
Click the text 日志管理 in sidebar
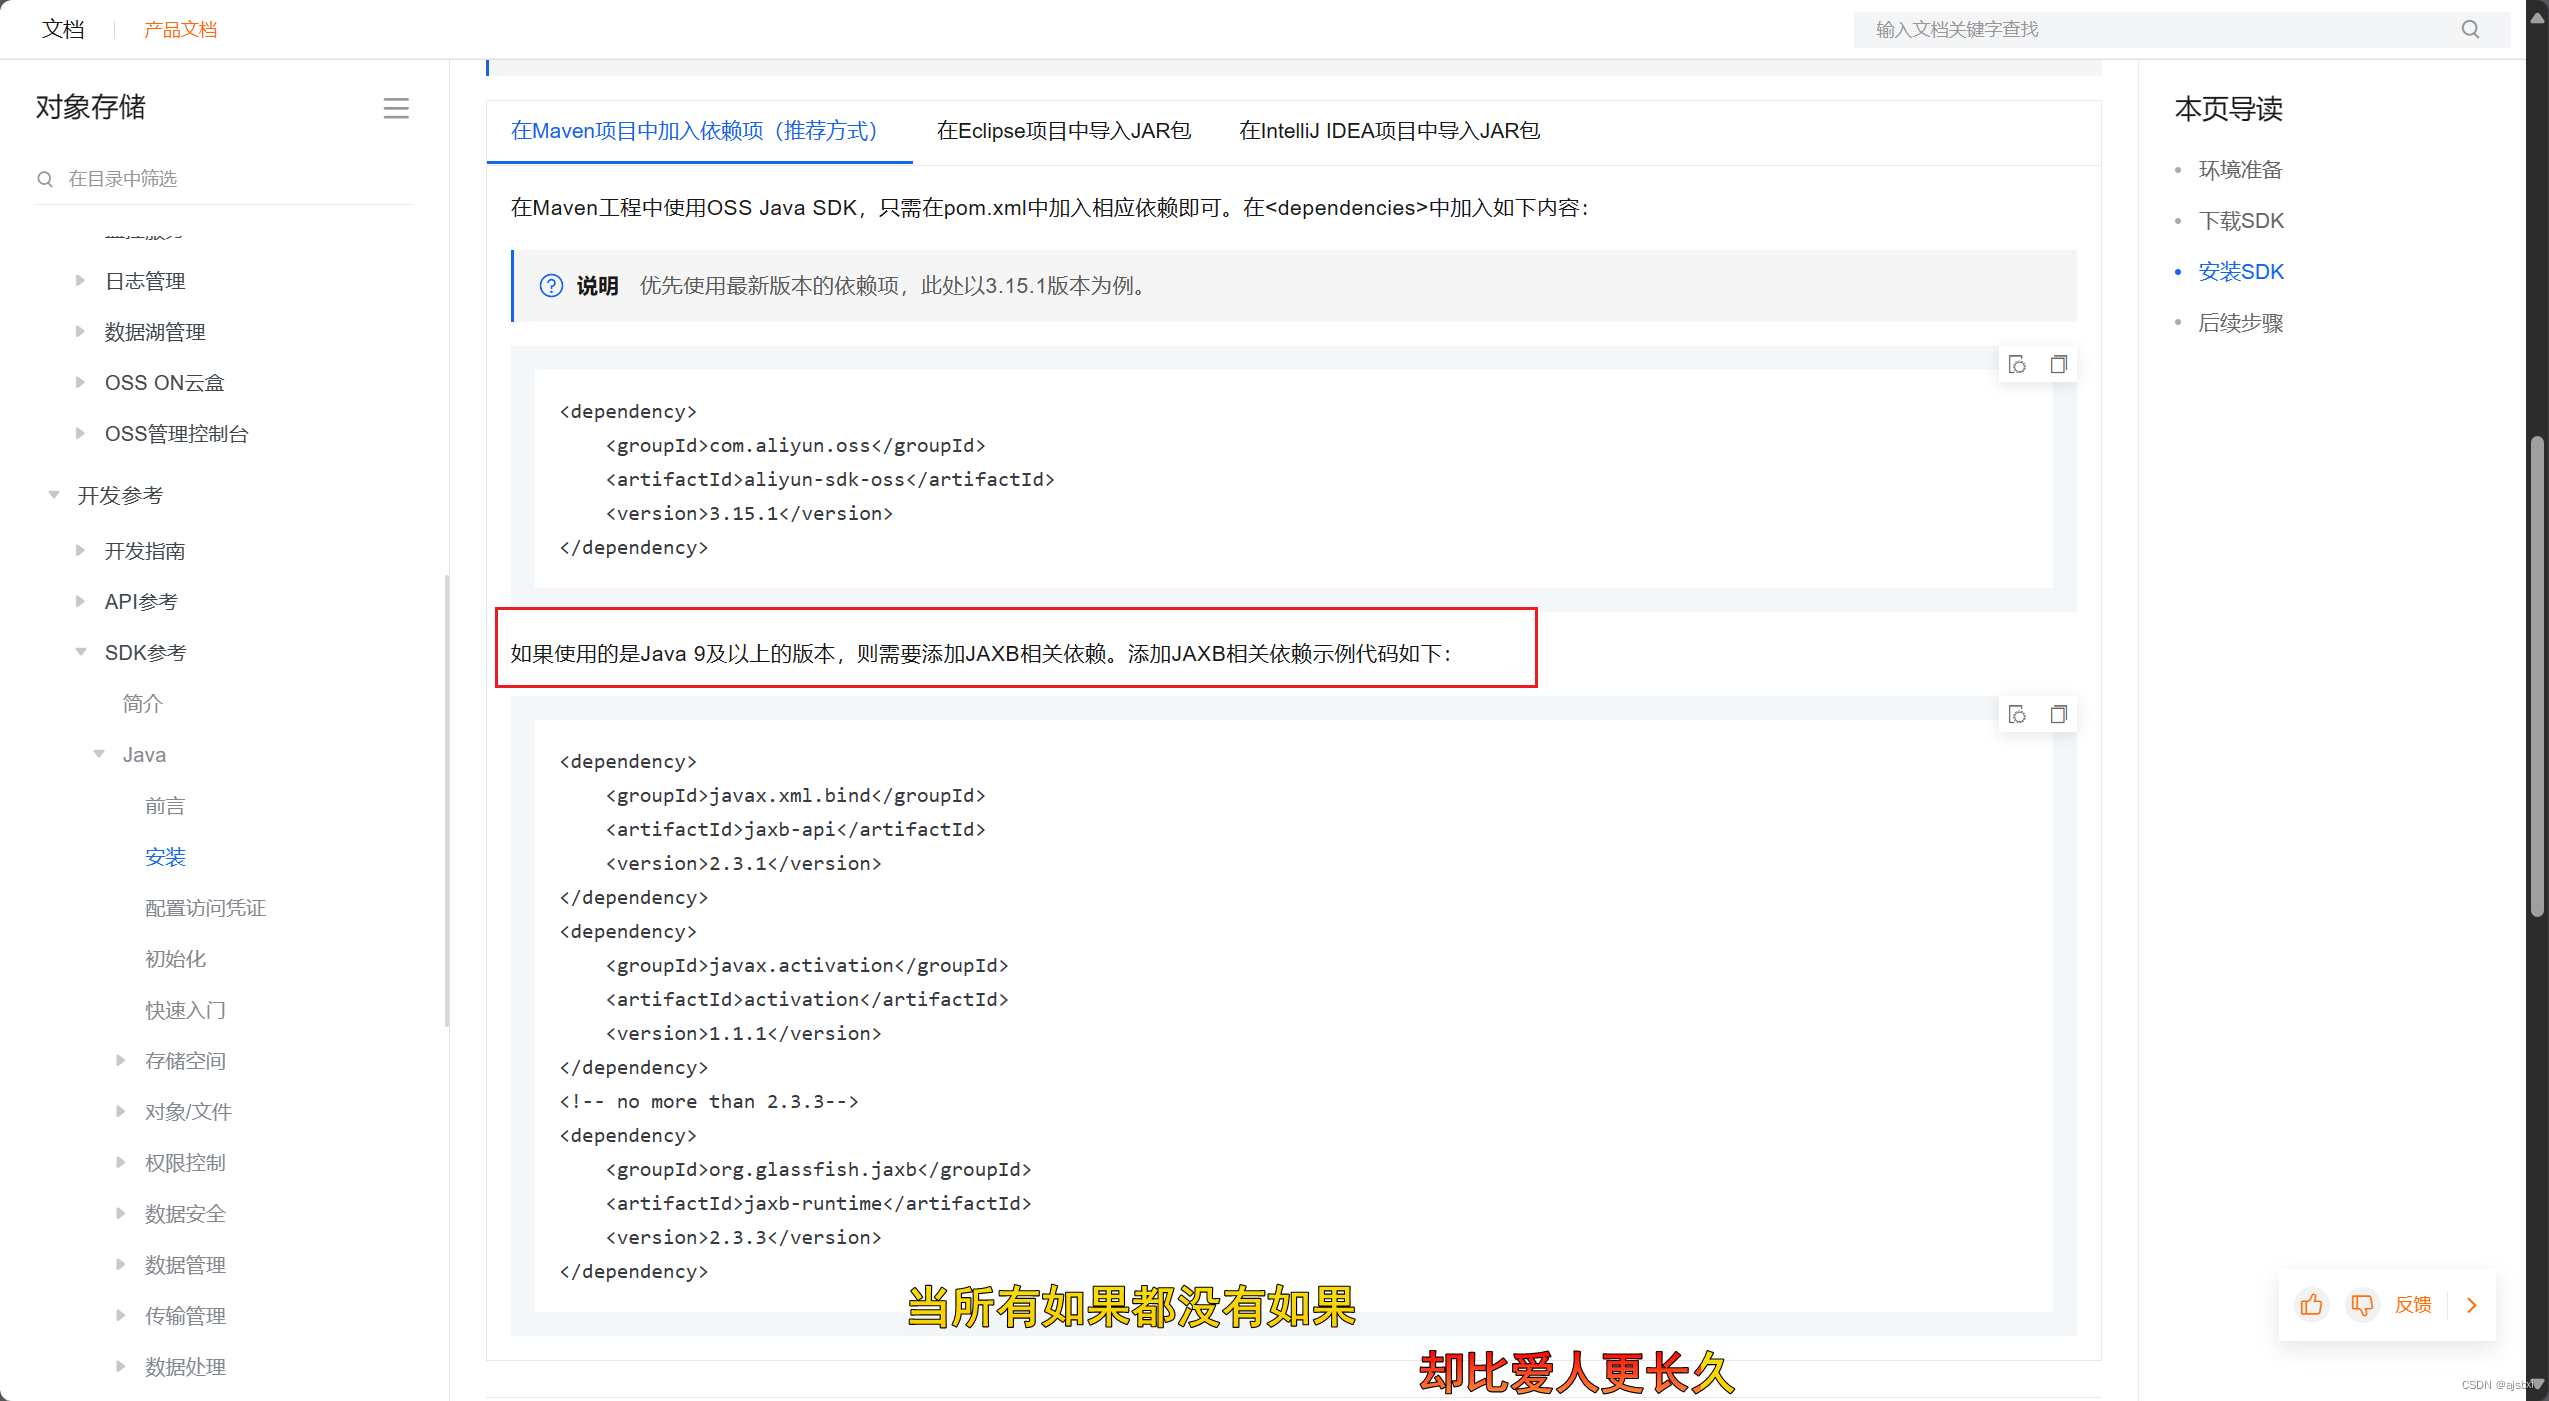click(x=145, y=281)
